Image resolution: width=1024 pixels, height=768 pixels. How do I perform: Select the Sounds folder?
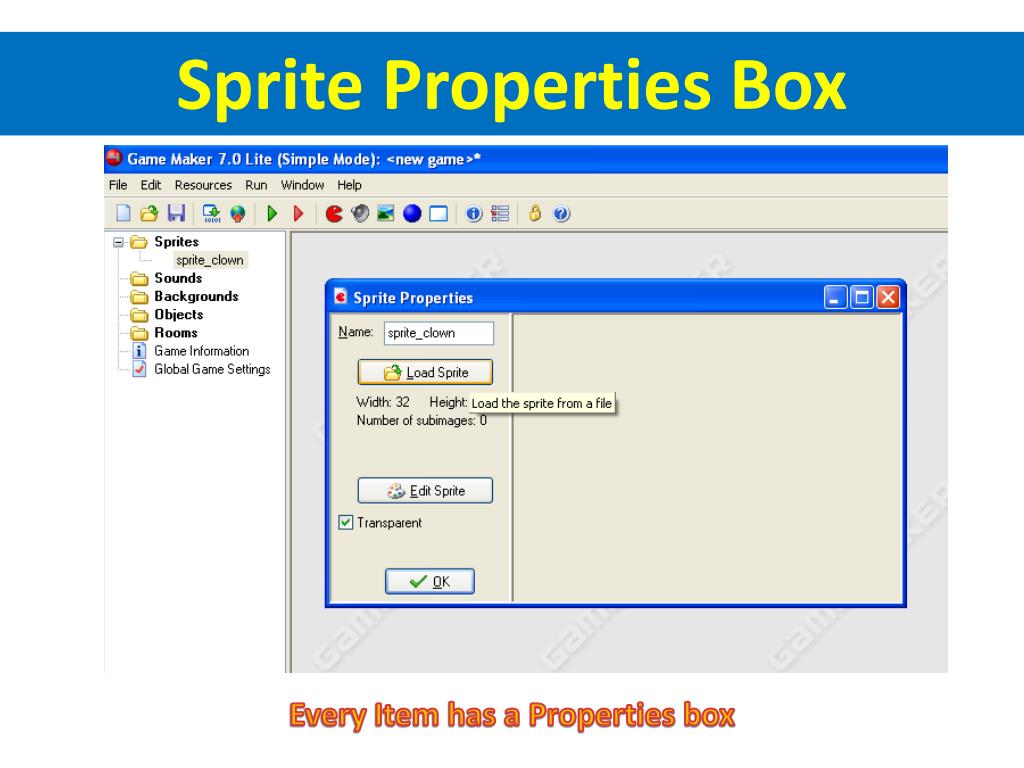click(178, 278)
